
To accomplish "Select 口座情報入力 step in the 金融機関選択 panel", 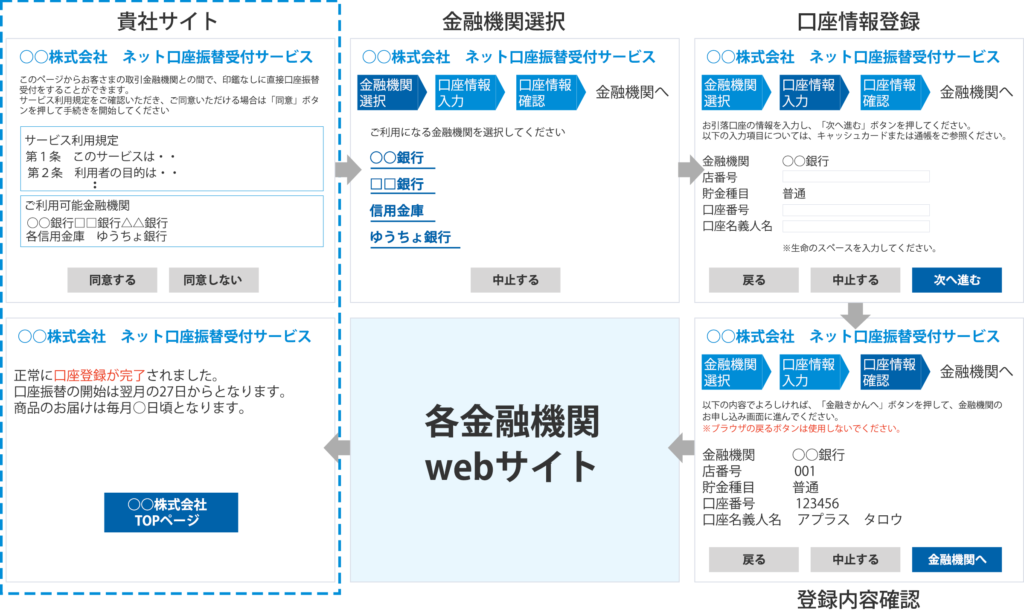I will pos(469,92).
